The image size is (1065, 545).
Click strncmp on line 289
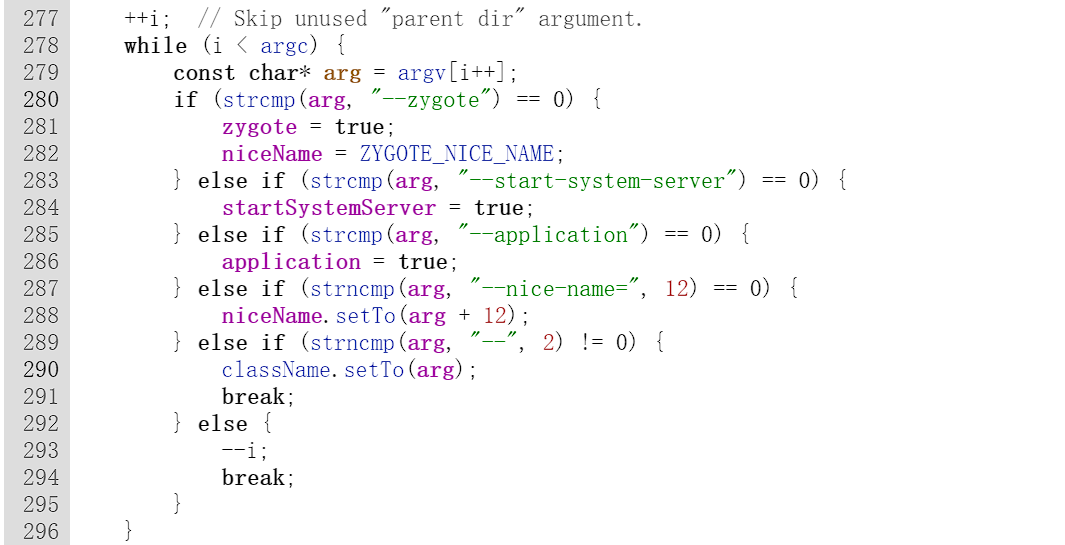pos(352,343)
